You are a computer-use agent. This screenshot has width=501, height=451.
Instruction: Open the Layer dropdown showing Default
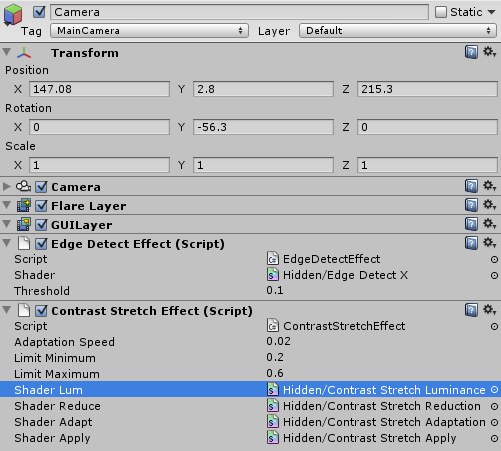(x=398, y=31)
